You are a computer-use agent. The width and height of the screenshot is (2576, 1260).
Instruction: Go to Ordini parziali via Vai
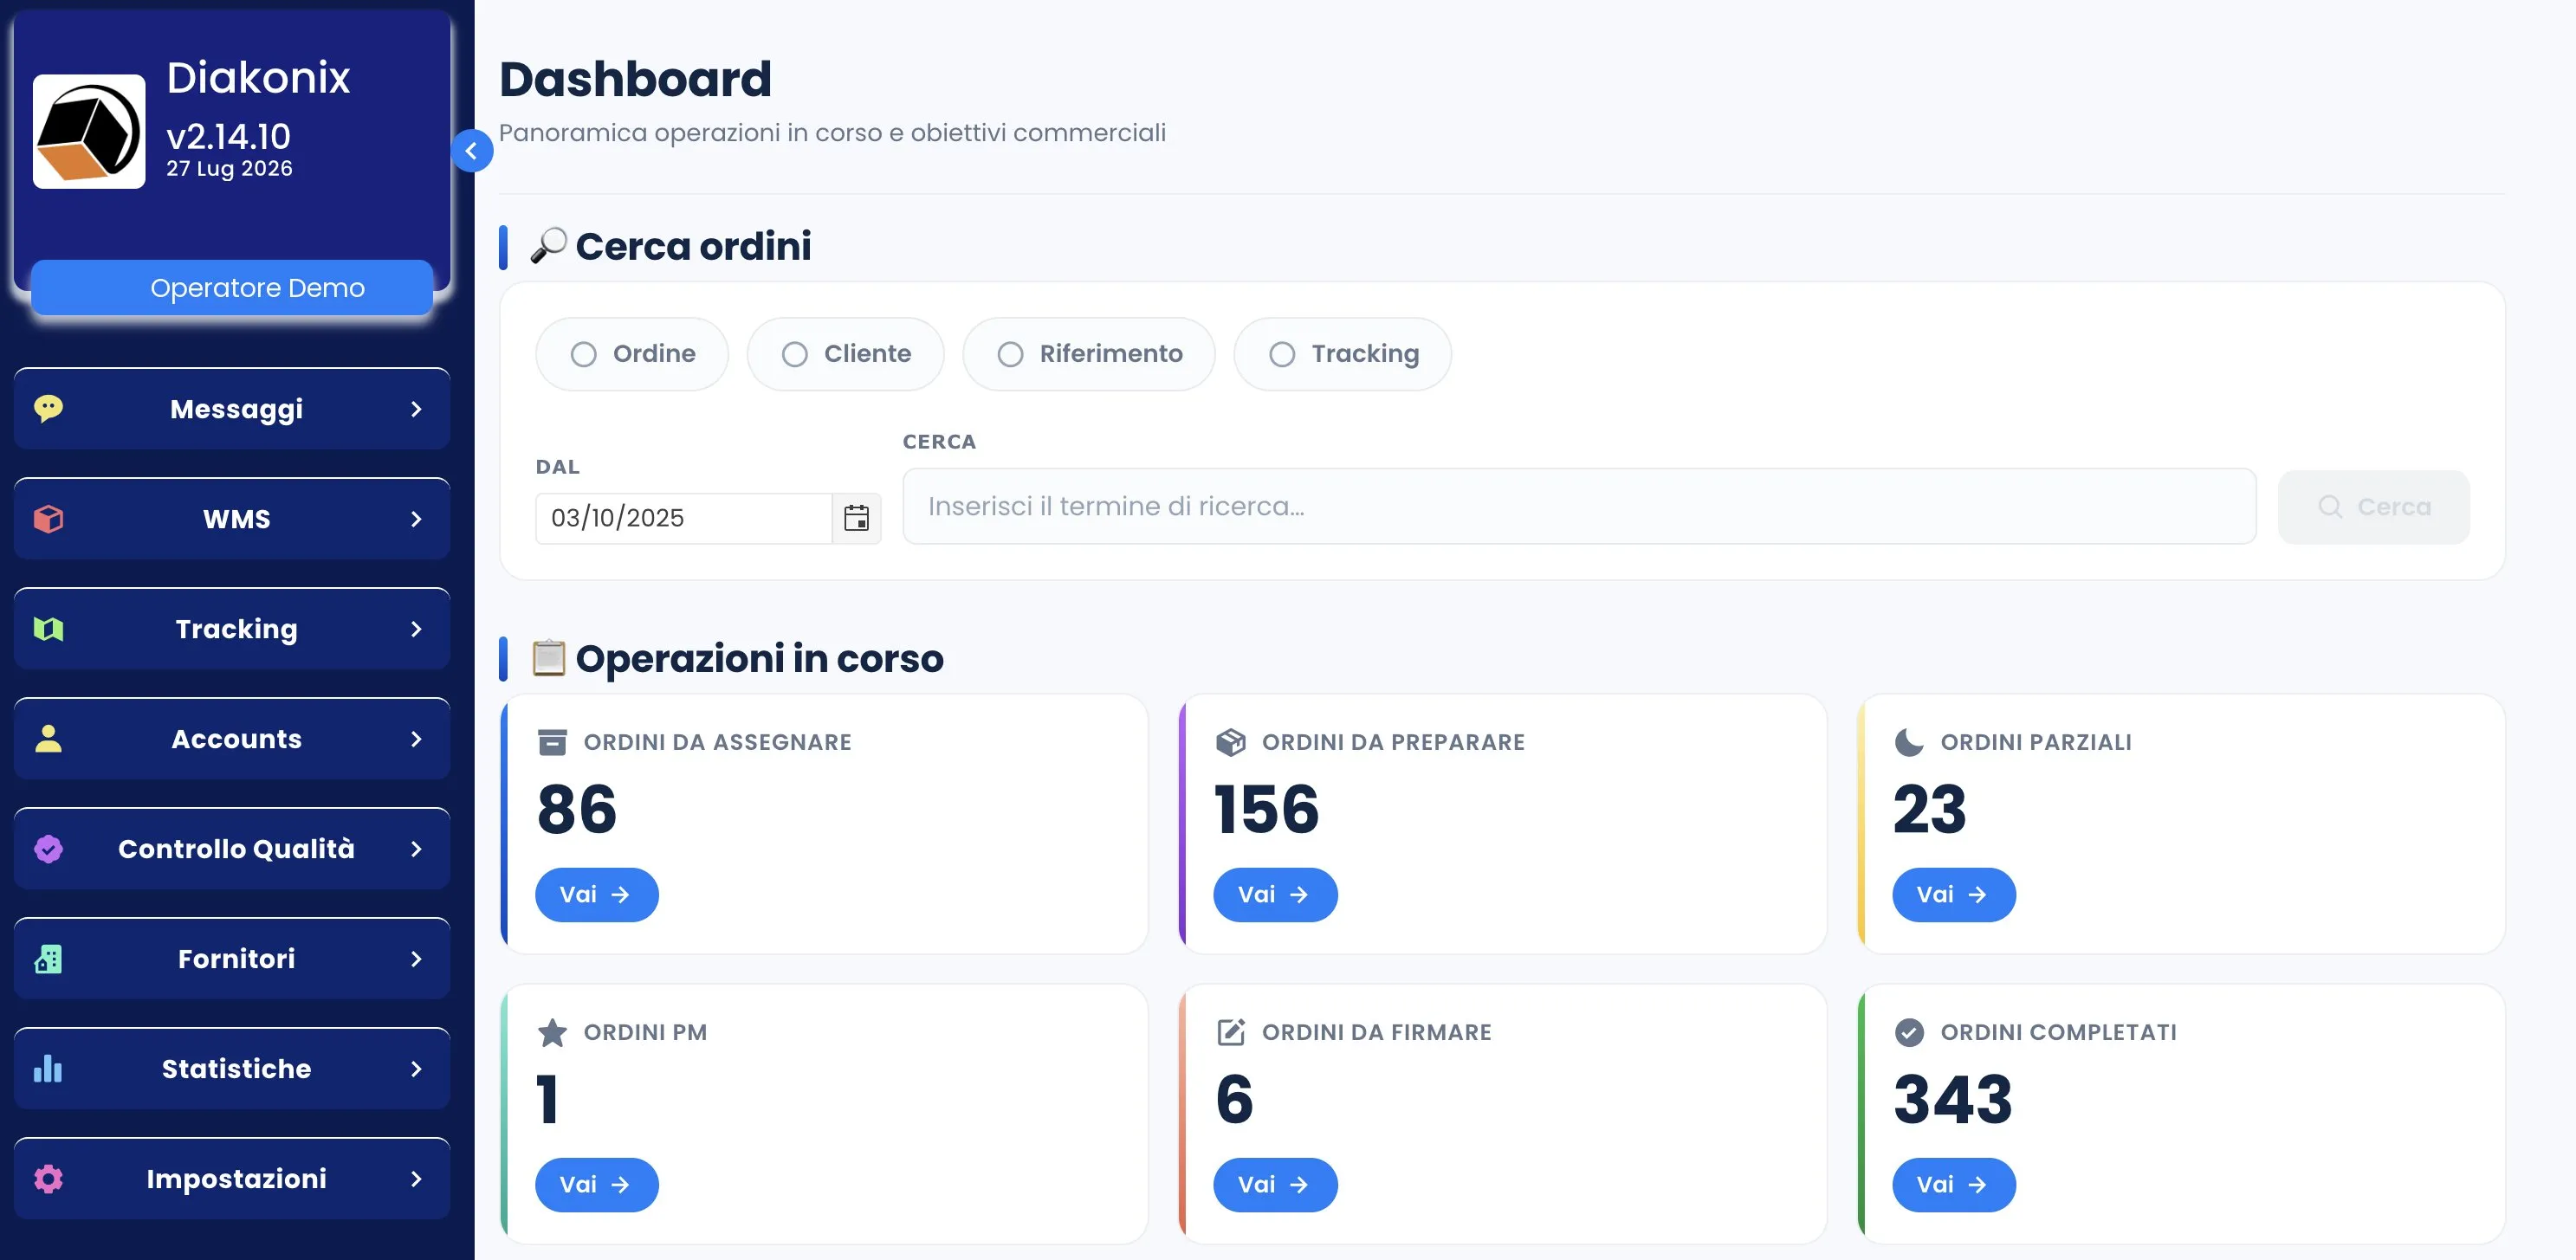(x=1953, y=894)
